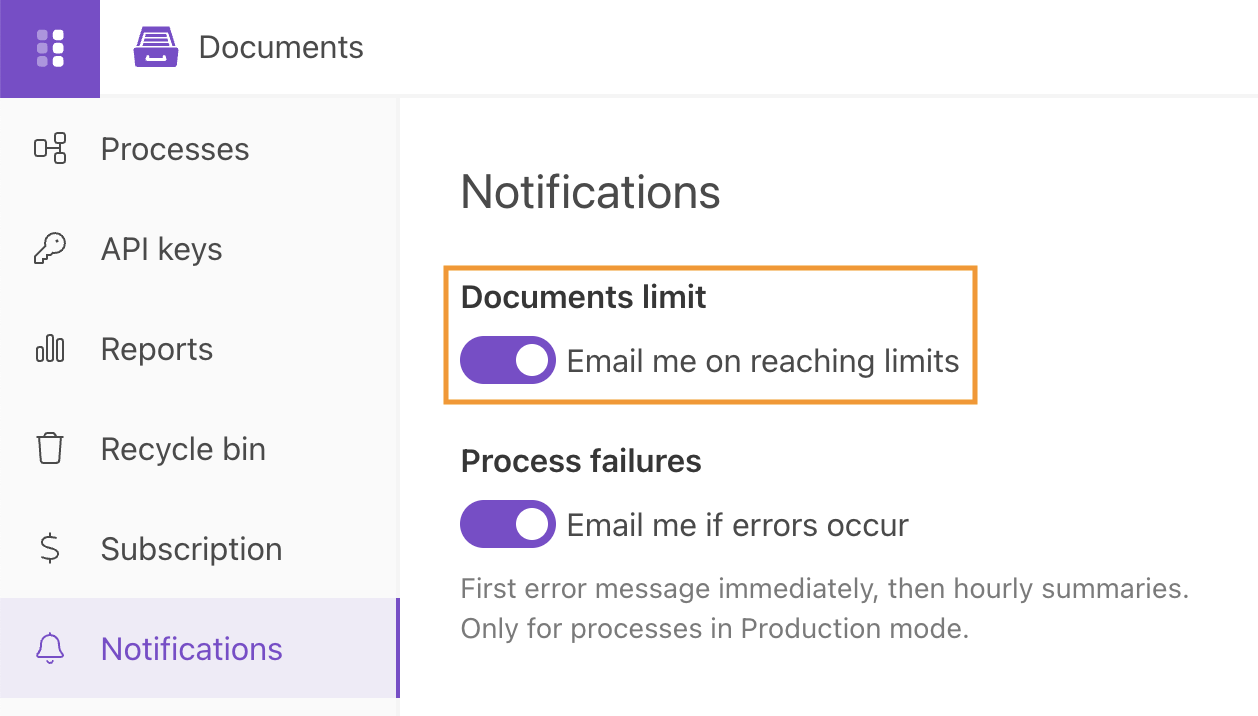Open Reports via the bar chart icon
This screenshot has width=1258, height=716.
pyautogui.click(x=50, y=348)
